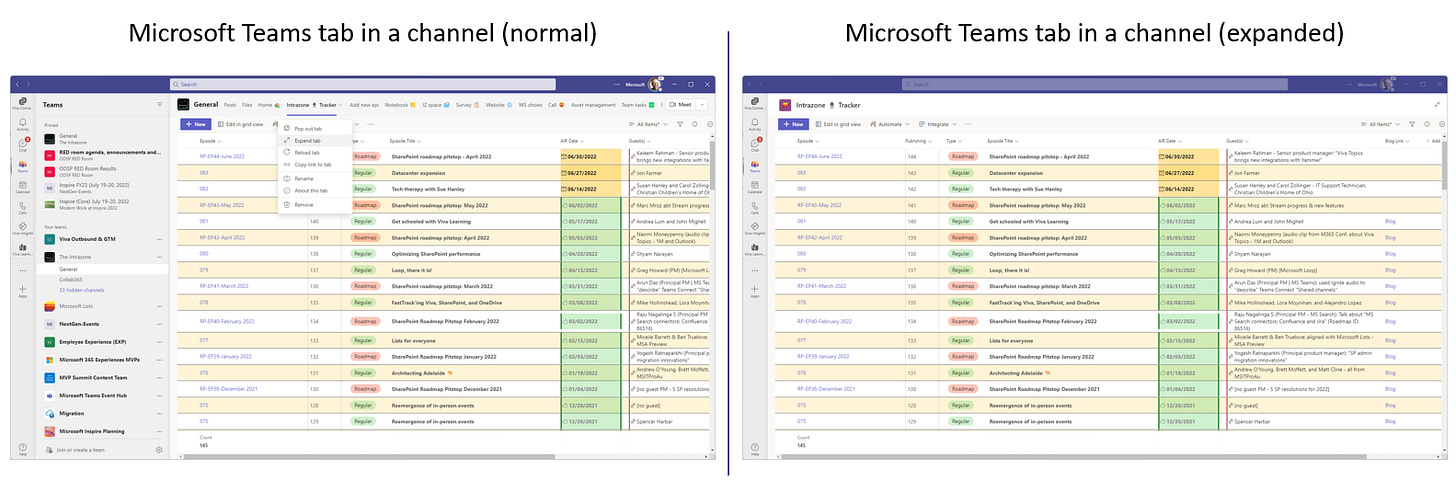The image size is (1456, 482).
Task: Open Calendar in the expanded window rail
Action: pyautogui.click(x=754, y=187)
